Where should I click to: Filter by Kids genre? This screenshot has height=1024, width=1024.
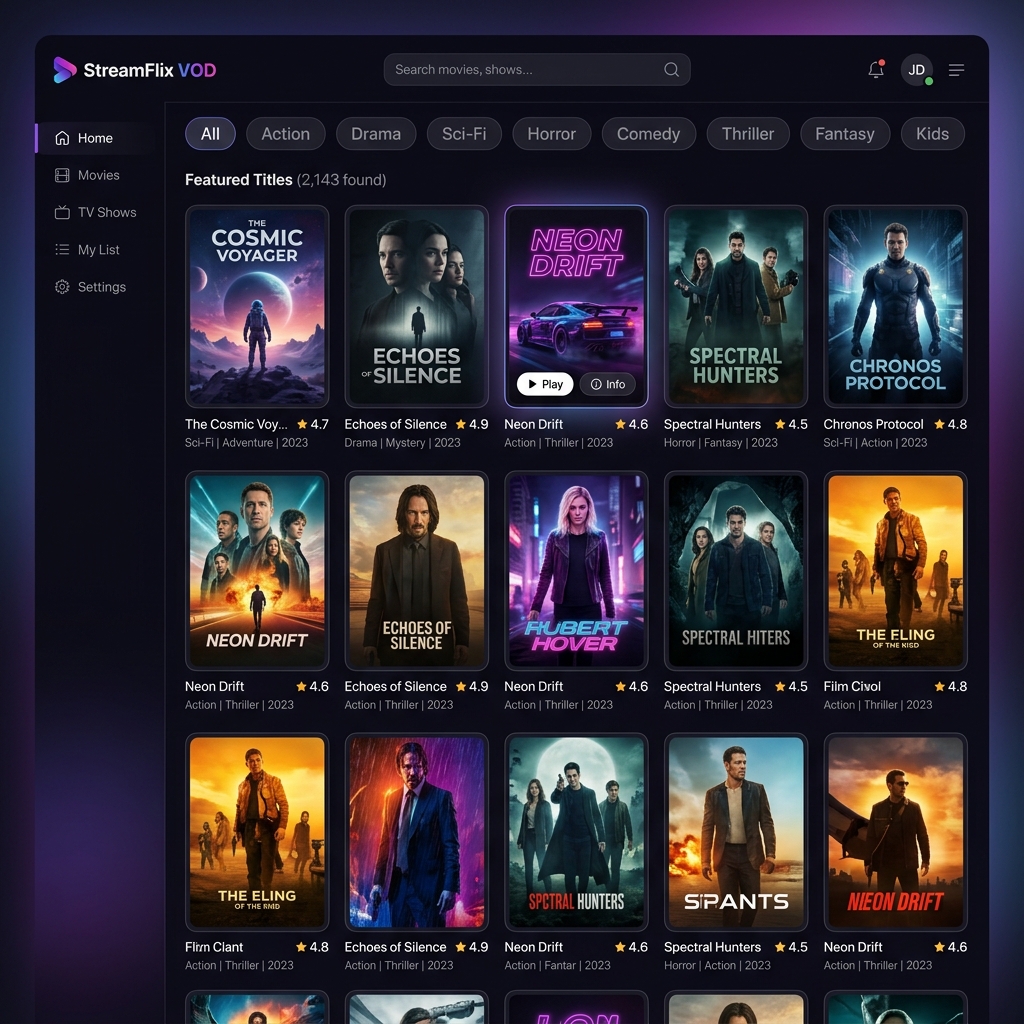pos(933,134)
